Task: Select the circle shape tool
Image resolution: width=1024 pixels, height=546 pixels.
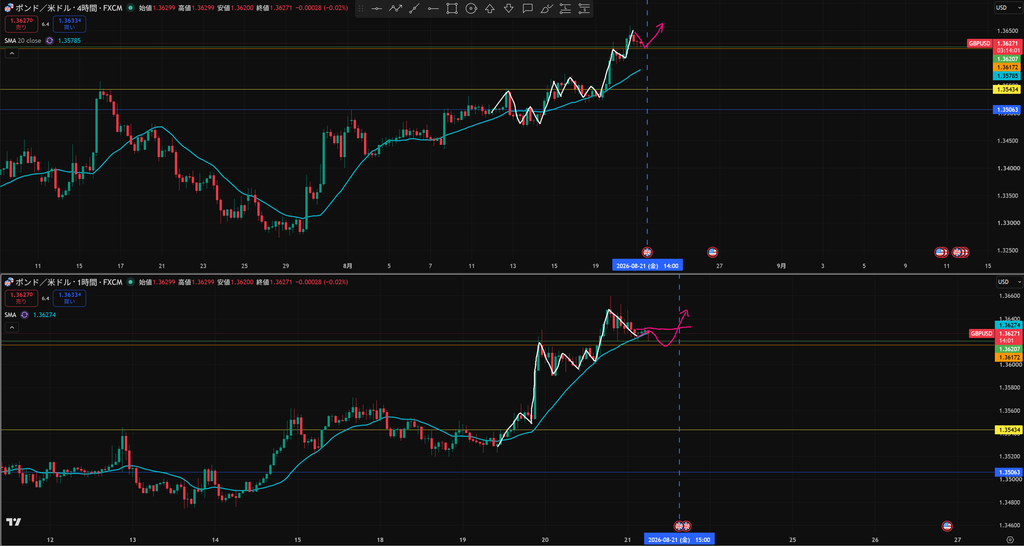Action: pos(471,8)
